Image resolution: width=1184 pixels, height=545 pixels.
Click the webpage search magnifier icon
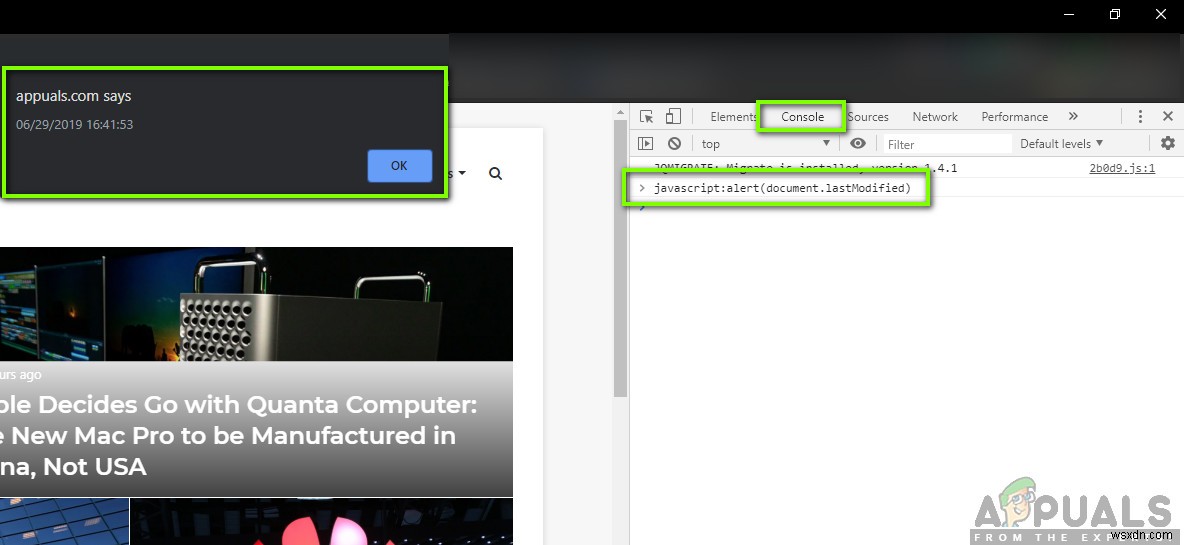[495, 174]
